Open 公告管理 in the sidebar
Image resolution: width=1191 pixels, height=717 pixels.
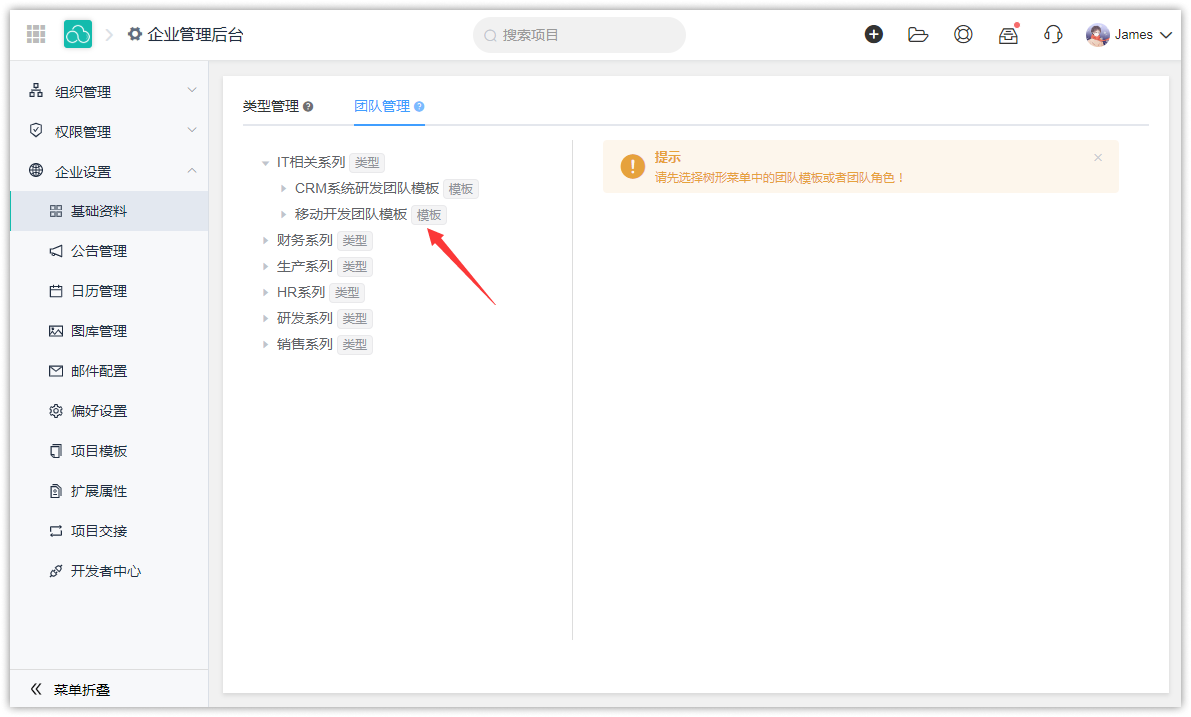point(99,251)
